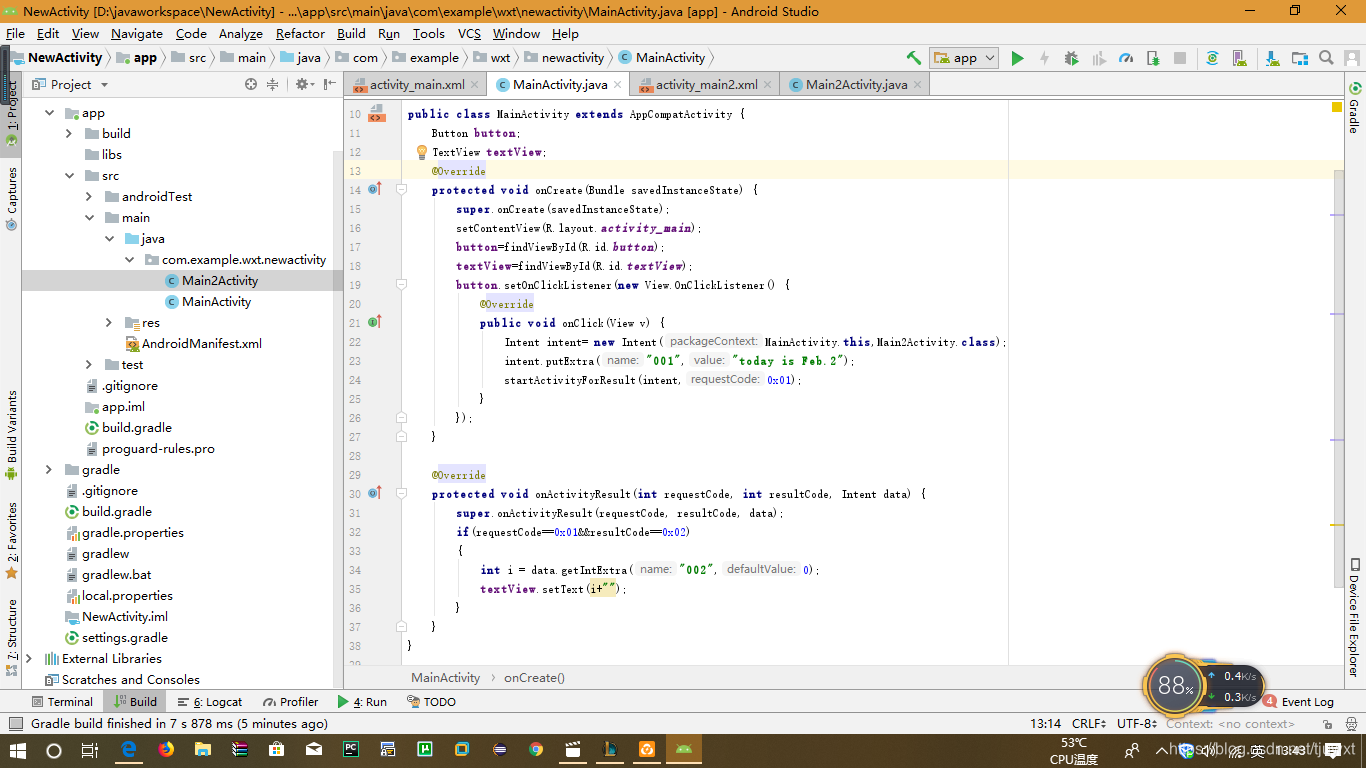Image resolution: width=1366 pixels, height=768 pixels.
Task: Expand External Libraries node
Action: [29, 658]
